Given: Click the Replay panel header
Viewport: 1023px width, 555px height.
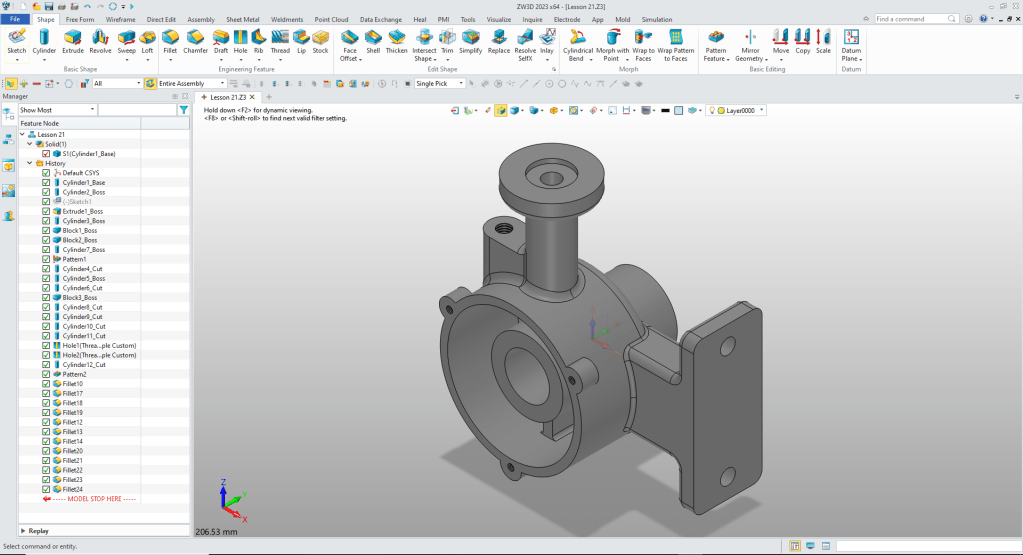Looking at the screenshot, I should [38, 531].
